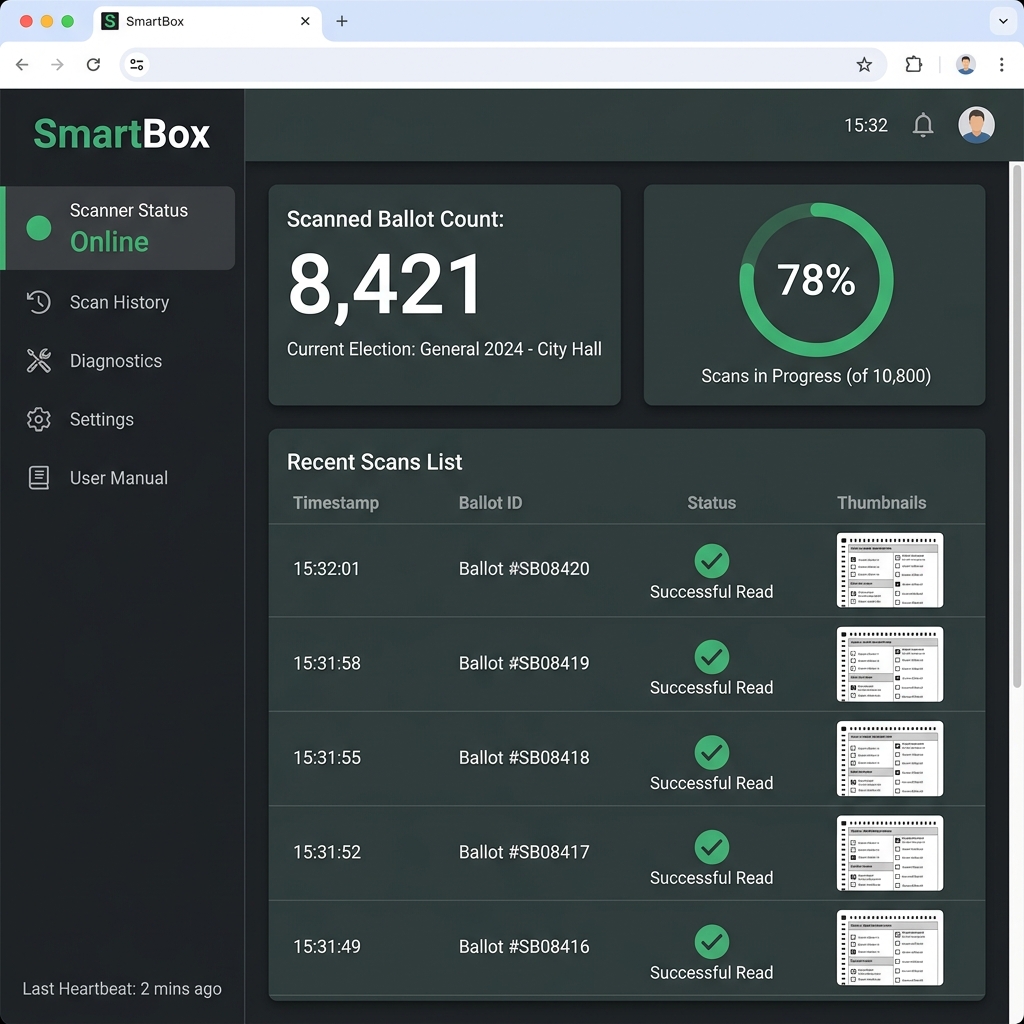Switch to the SmartBox browser tab
This screenshot has height=1024, width=1024.
coord(208,22)
